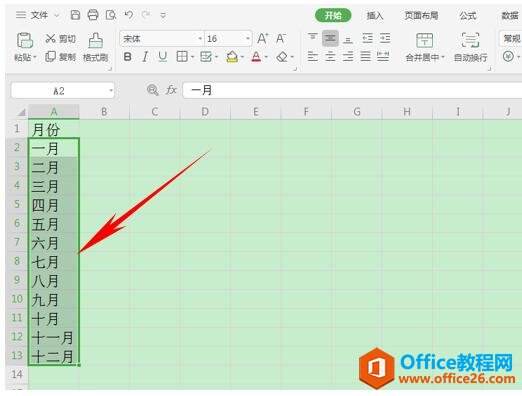The width and height of the screenshot is (522, 396).
Task: Select column A header
Action: click(x=54, y=112)
